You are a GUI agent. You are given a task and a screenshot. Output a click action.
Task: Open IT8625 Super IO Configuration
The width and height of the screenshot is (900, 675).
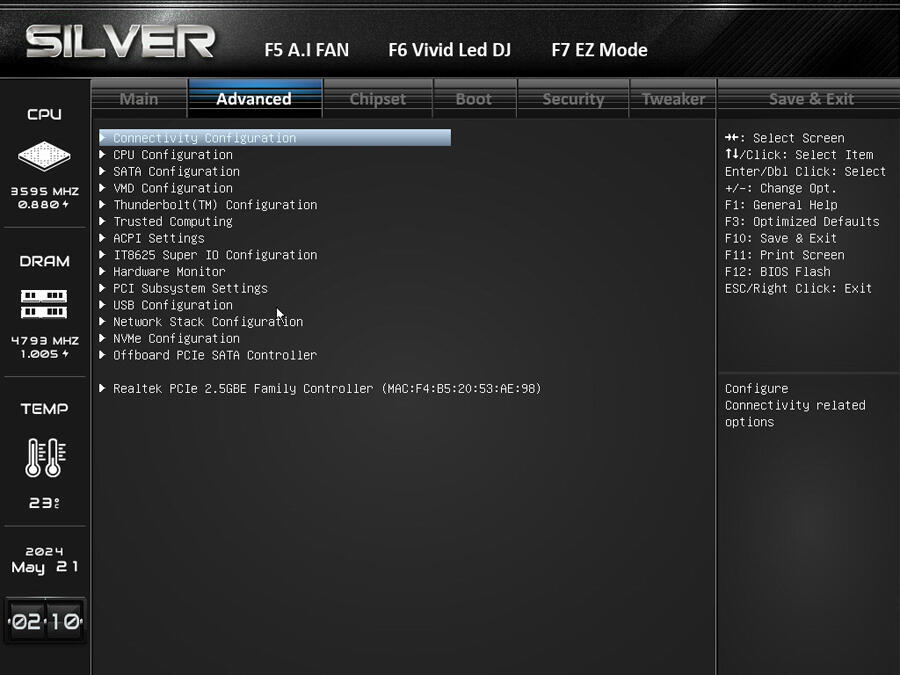click(215, 254)
